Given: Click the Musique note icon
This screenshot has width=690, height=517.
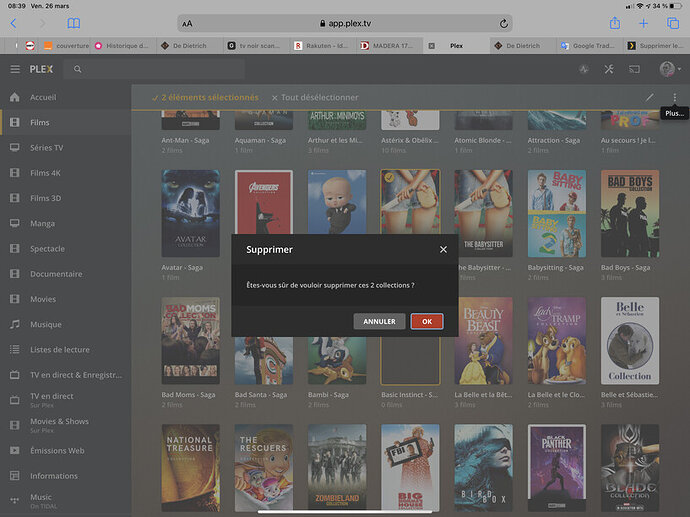Looking at the screenshot, I should click(15, 324).
